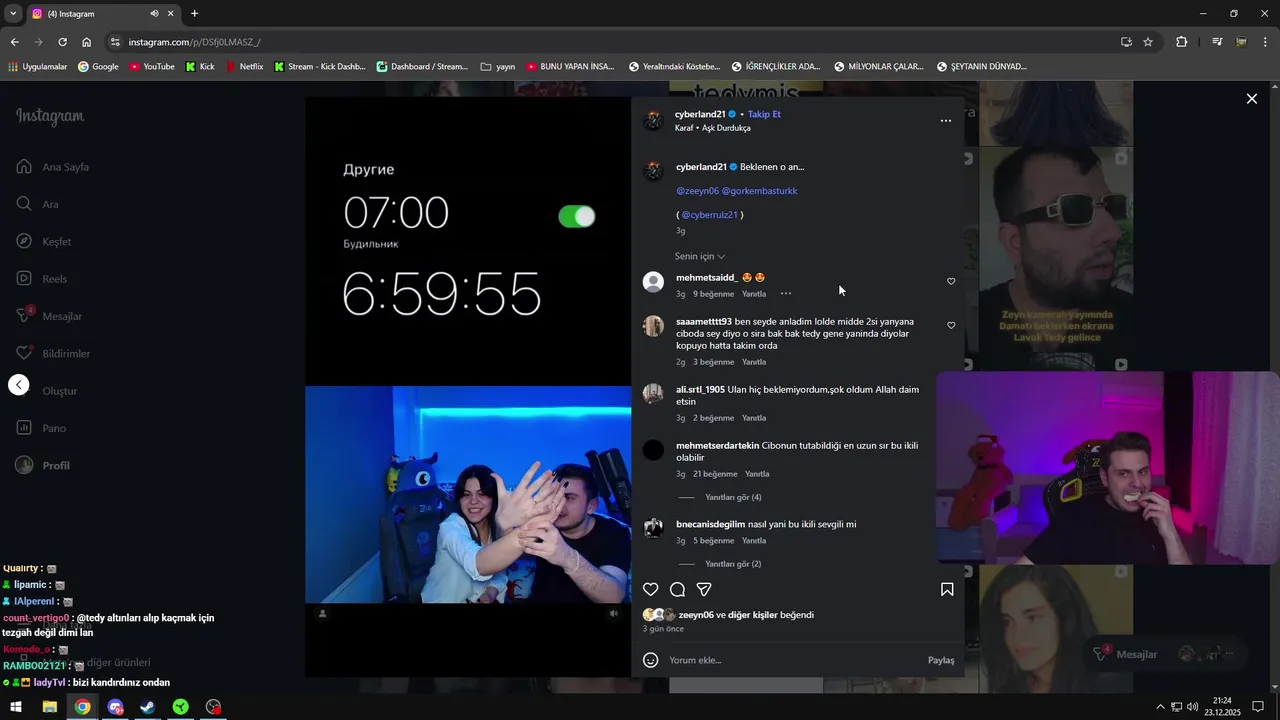
Task: Open @zeeyn06 mention link
Action: point(697,190)
